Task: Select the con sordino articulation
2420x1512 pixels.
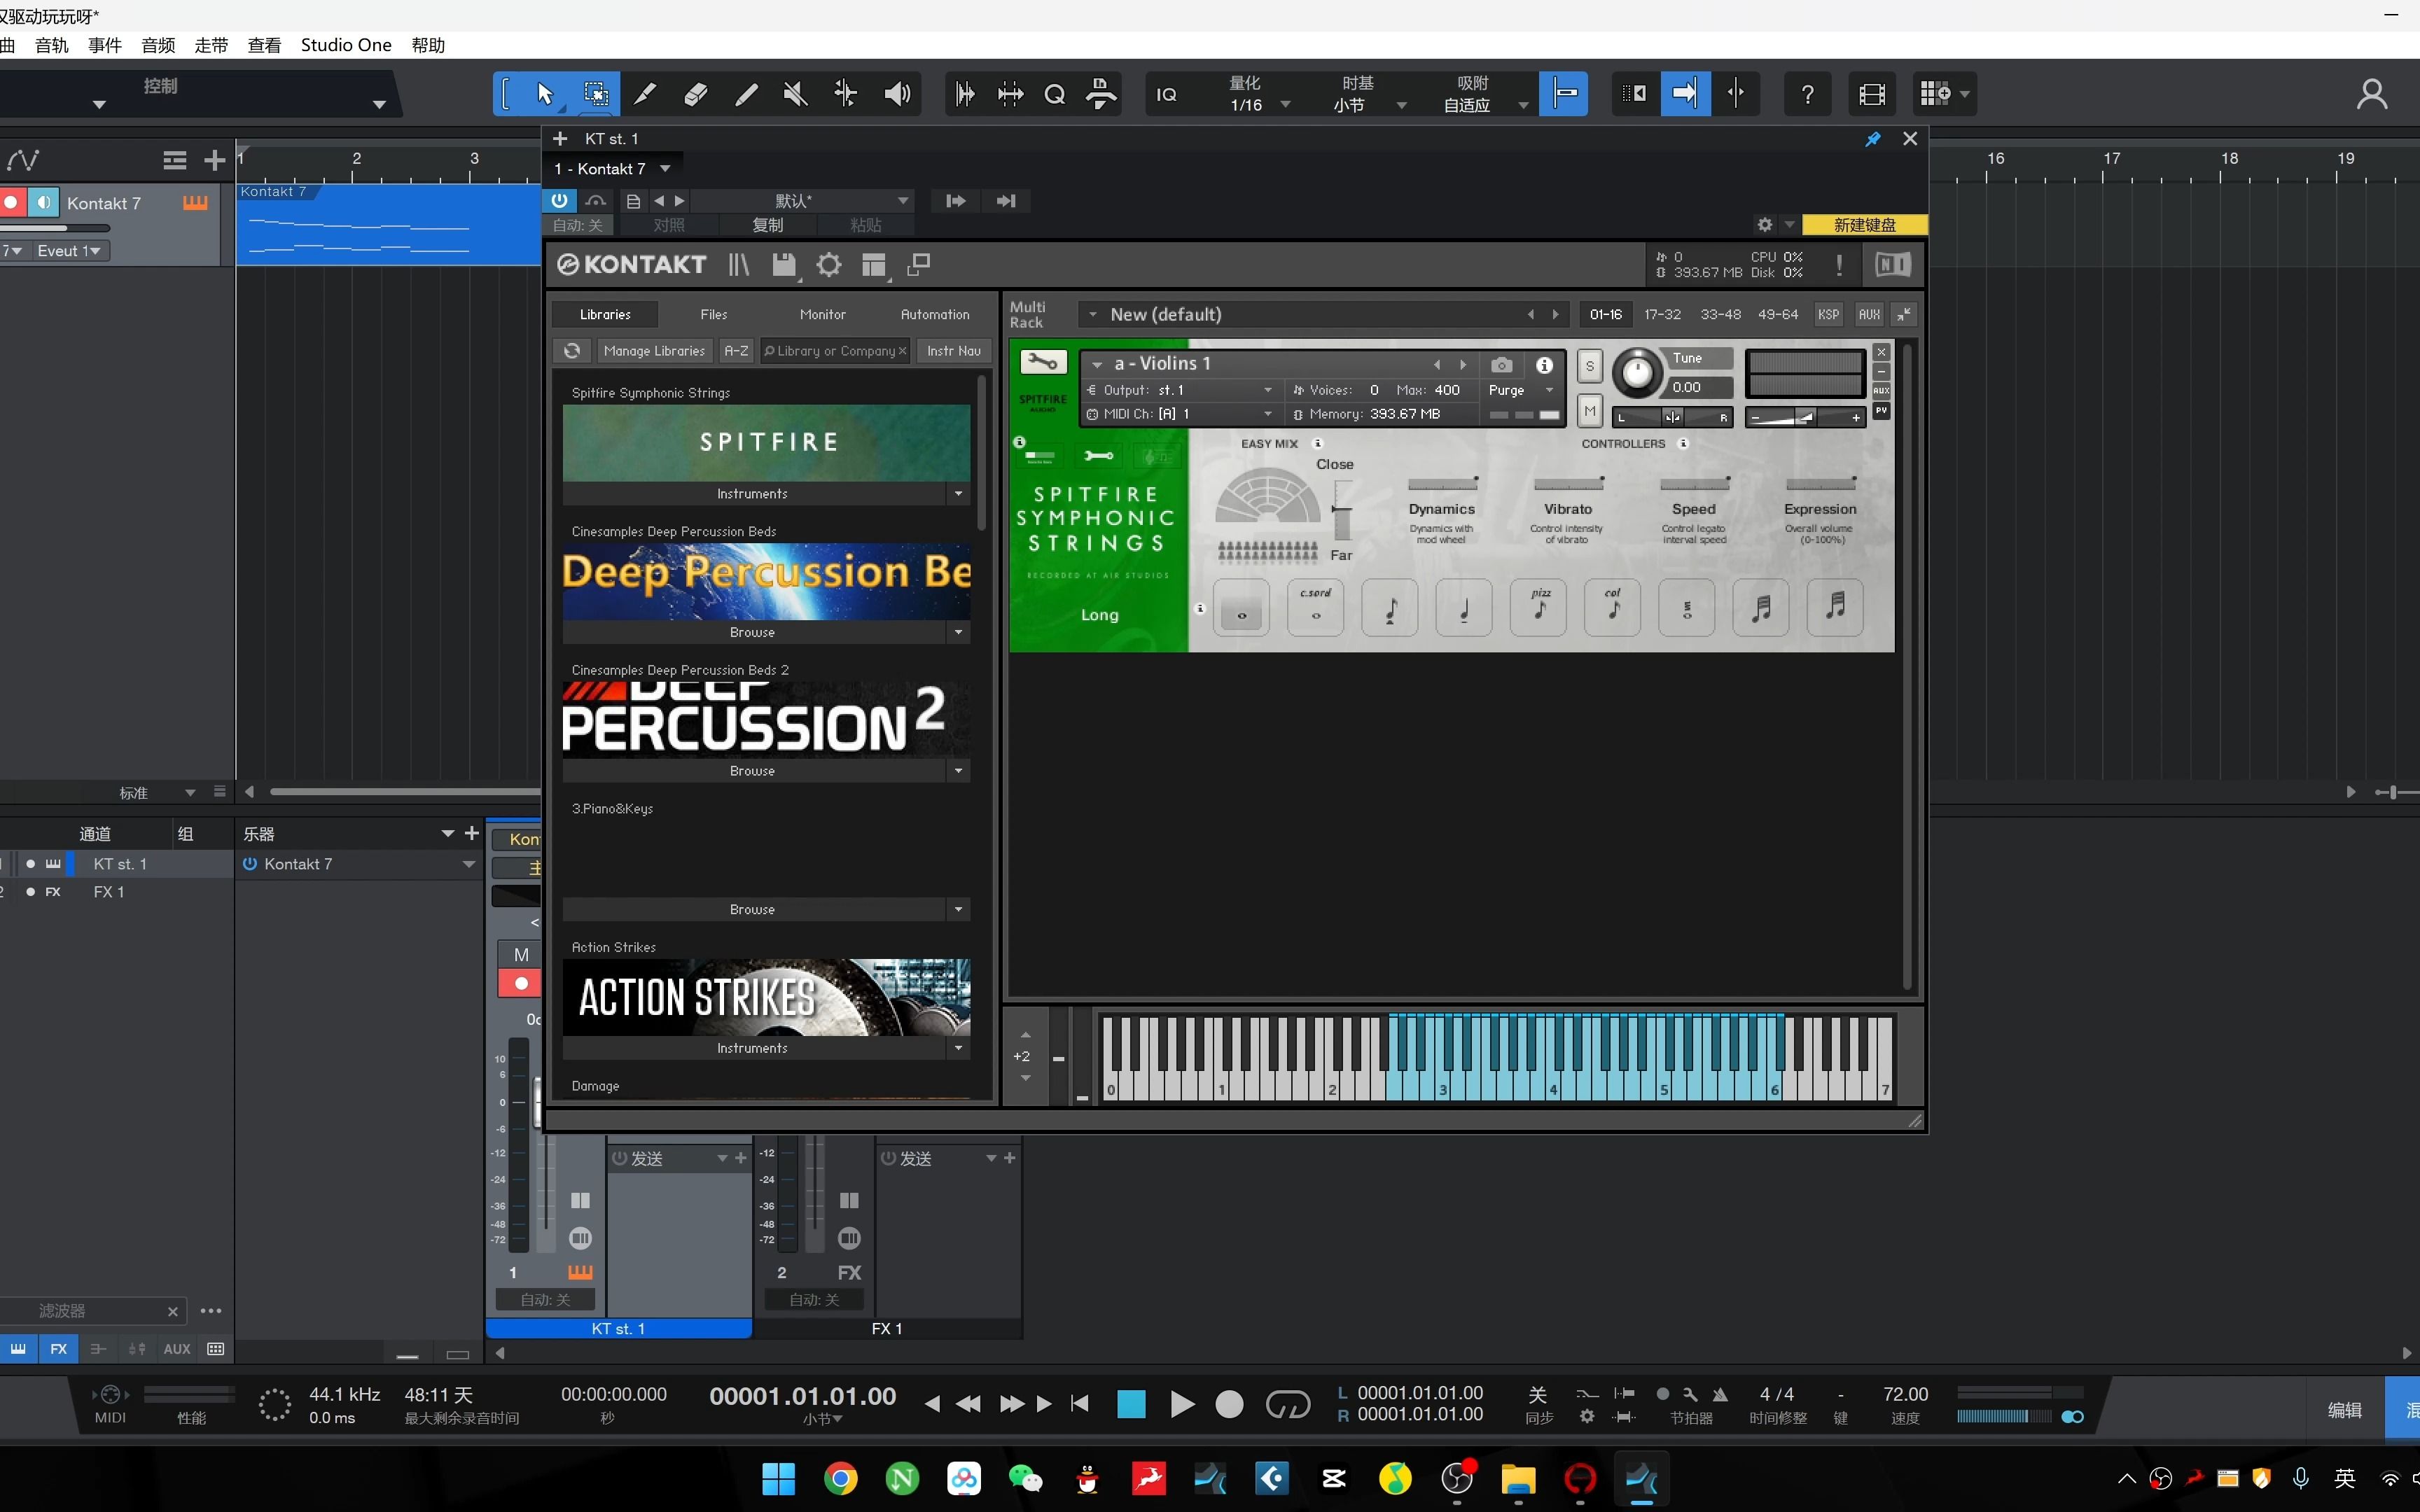Action: tap(1314, 607)
